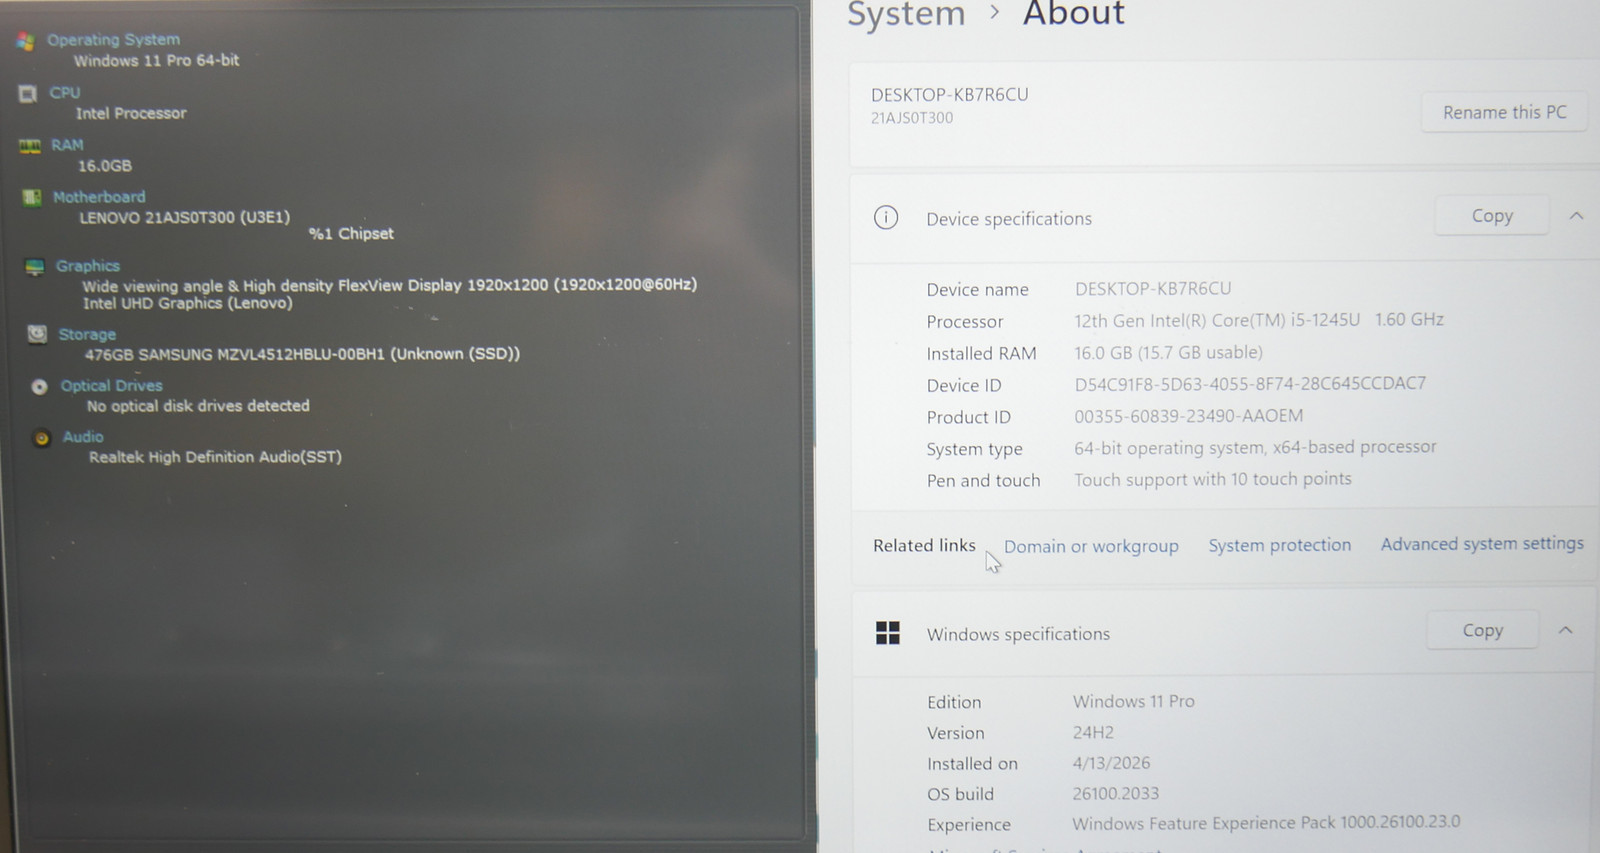The image size is (1600, 853).
Task: Copy the Device specifications
Action: pos(1492,215)
